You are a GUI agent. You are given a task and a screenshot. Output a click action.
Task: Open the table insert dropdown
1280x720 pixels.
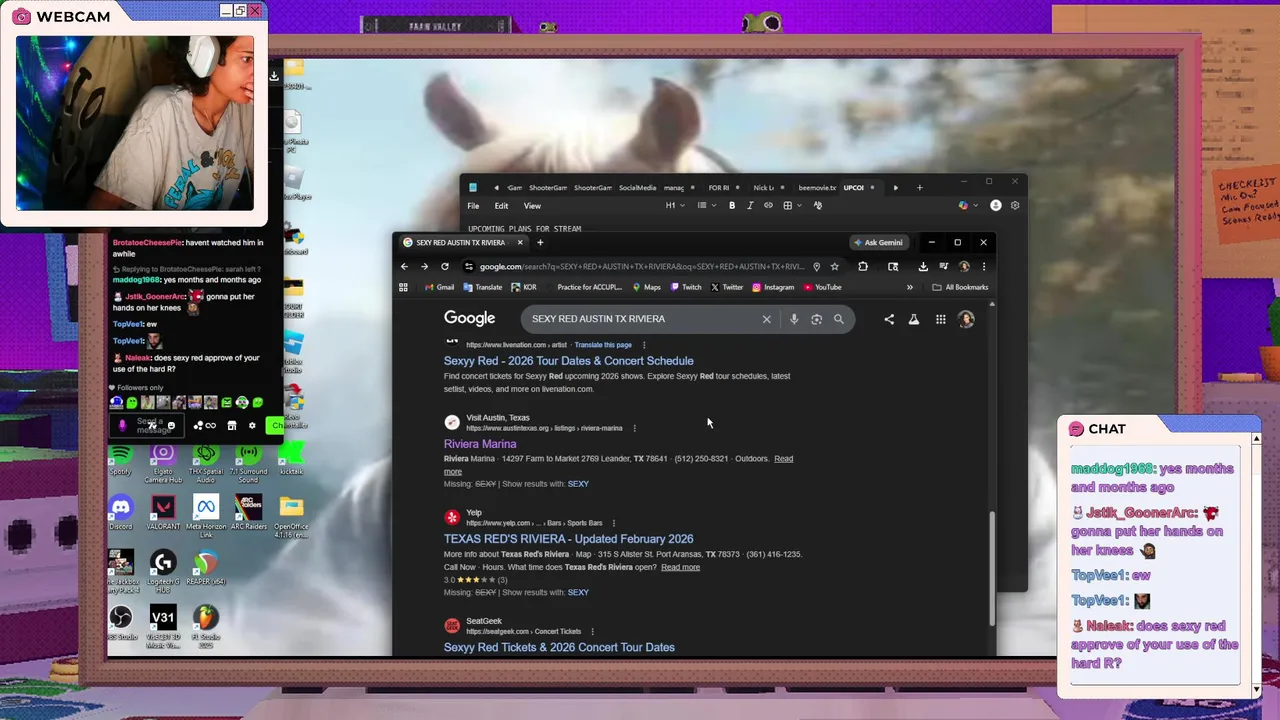coord(791,206)
